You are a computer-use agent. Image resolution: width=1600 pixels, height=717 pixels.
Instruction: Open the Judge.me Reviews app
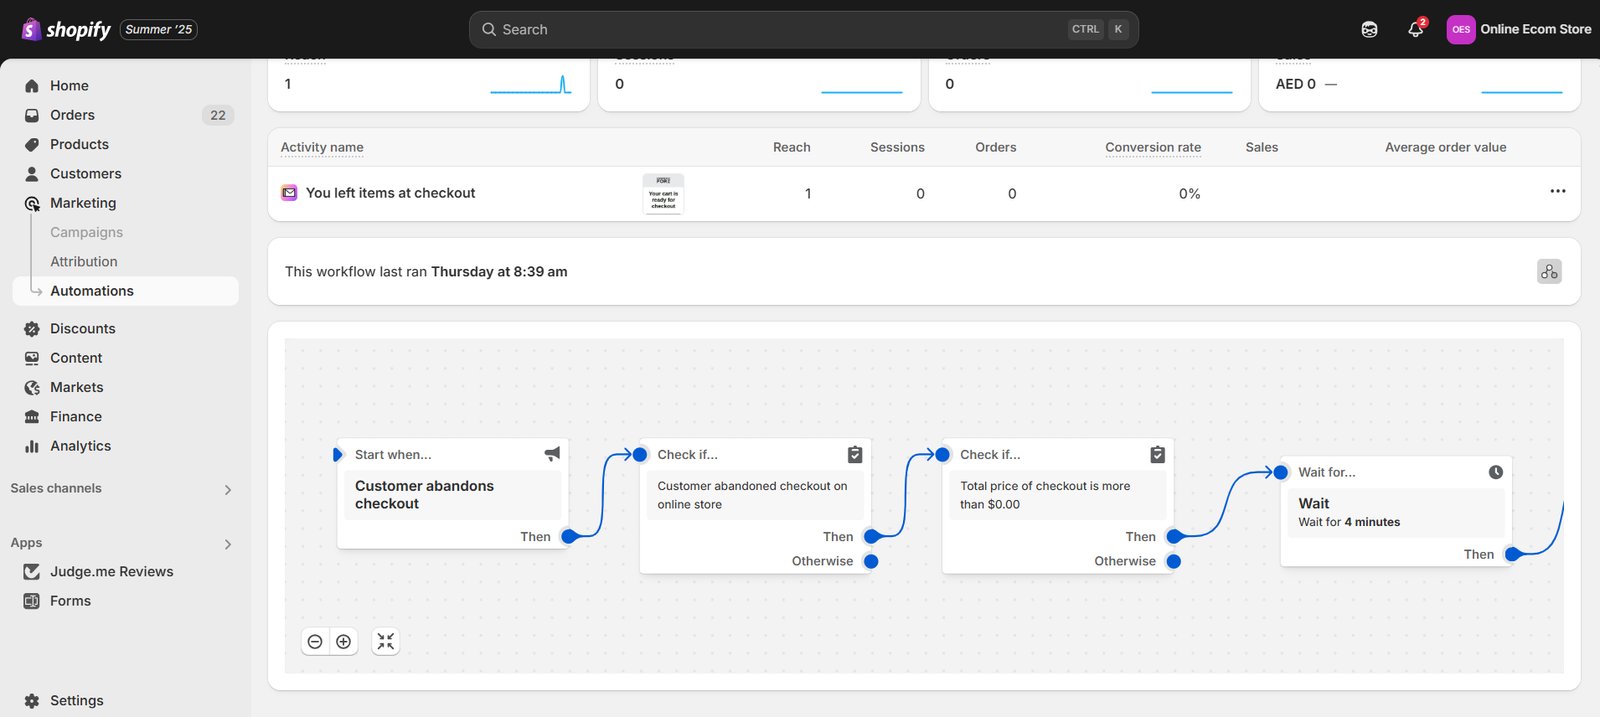coord(111,572)
